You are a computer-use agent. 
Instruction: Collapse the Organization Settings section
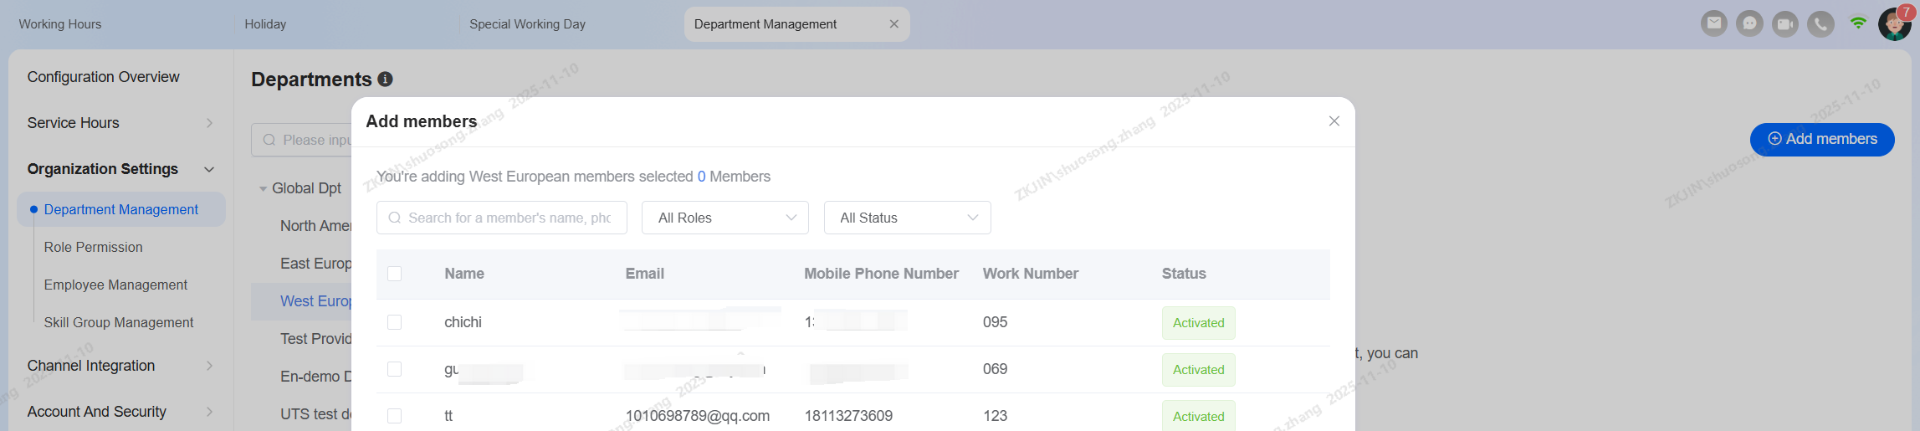click(209, 169)
